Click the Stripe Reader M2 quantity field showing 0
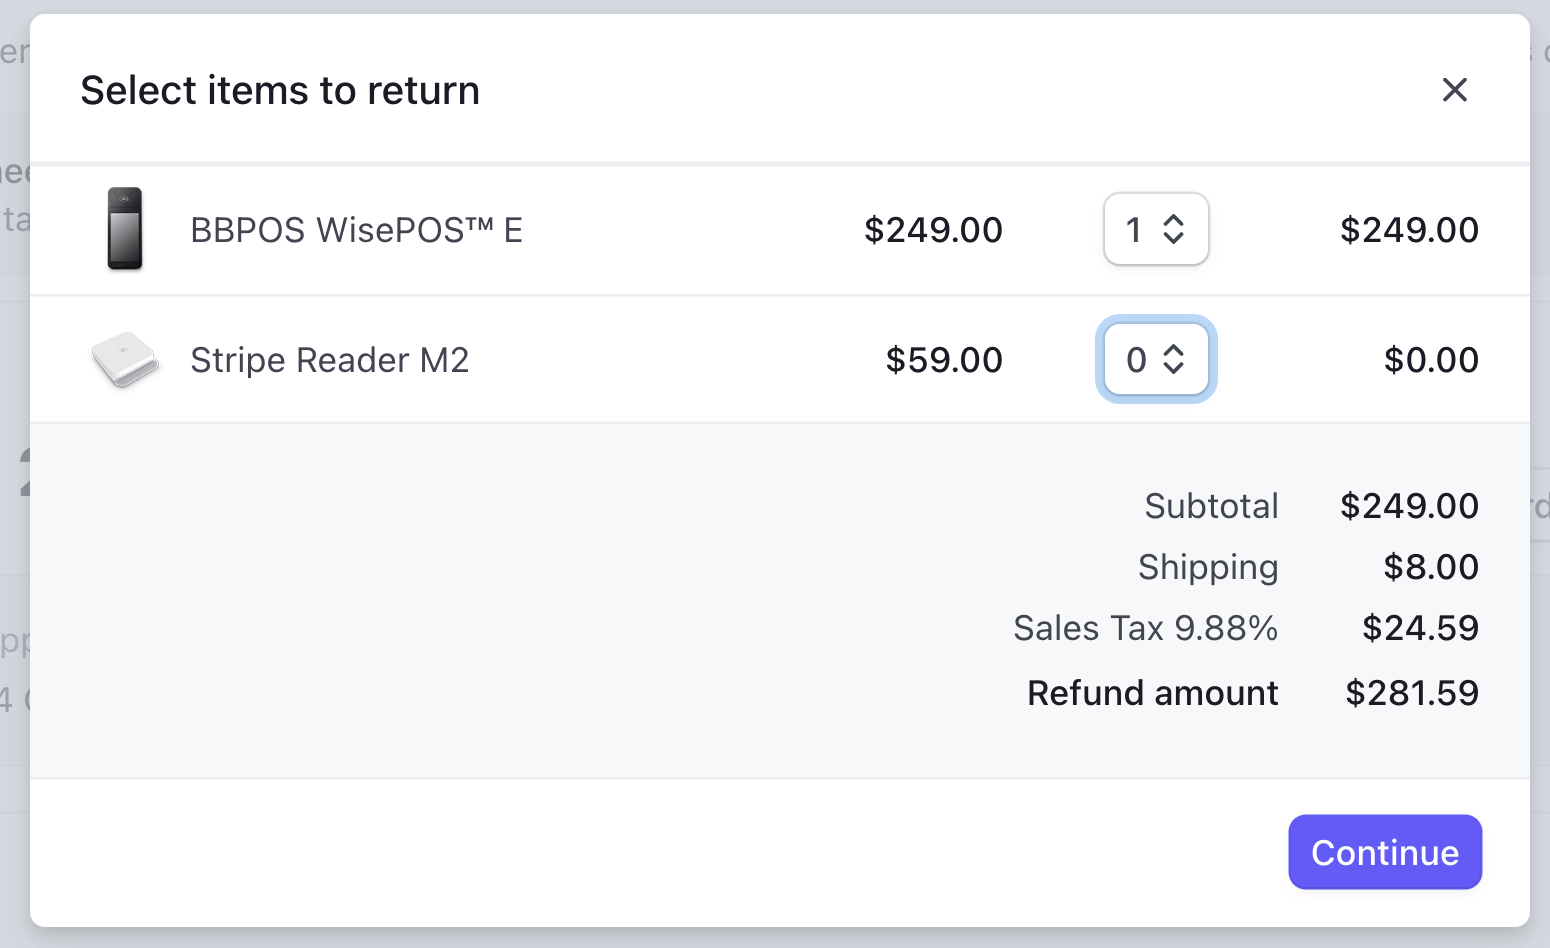The height and width of the screenshot is (948, 1550). click(1156, 359)
